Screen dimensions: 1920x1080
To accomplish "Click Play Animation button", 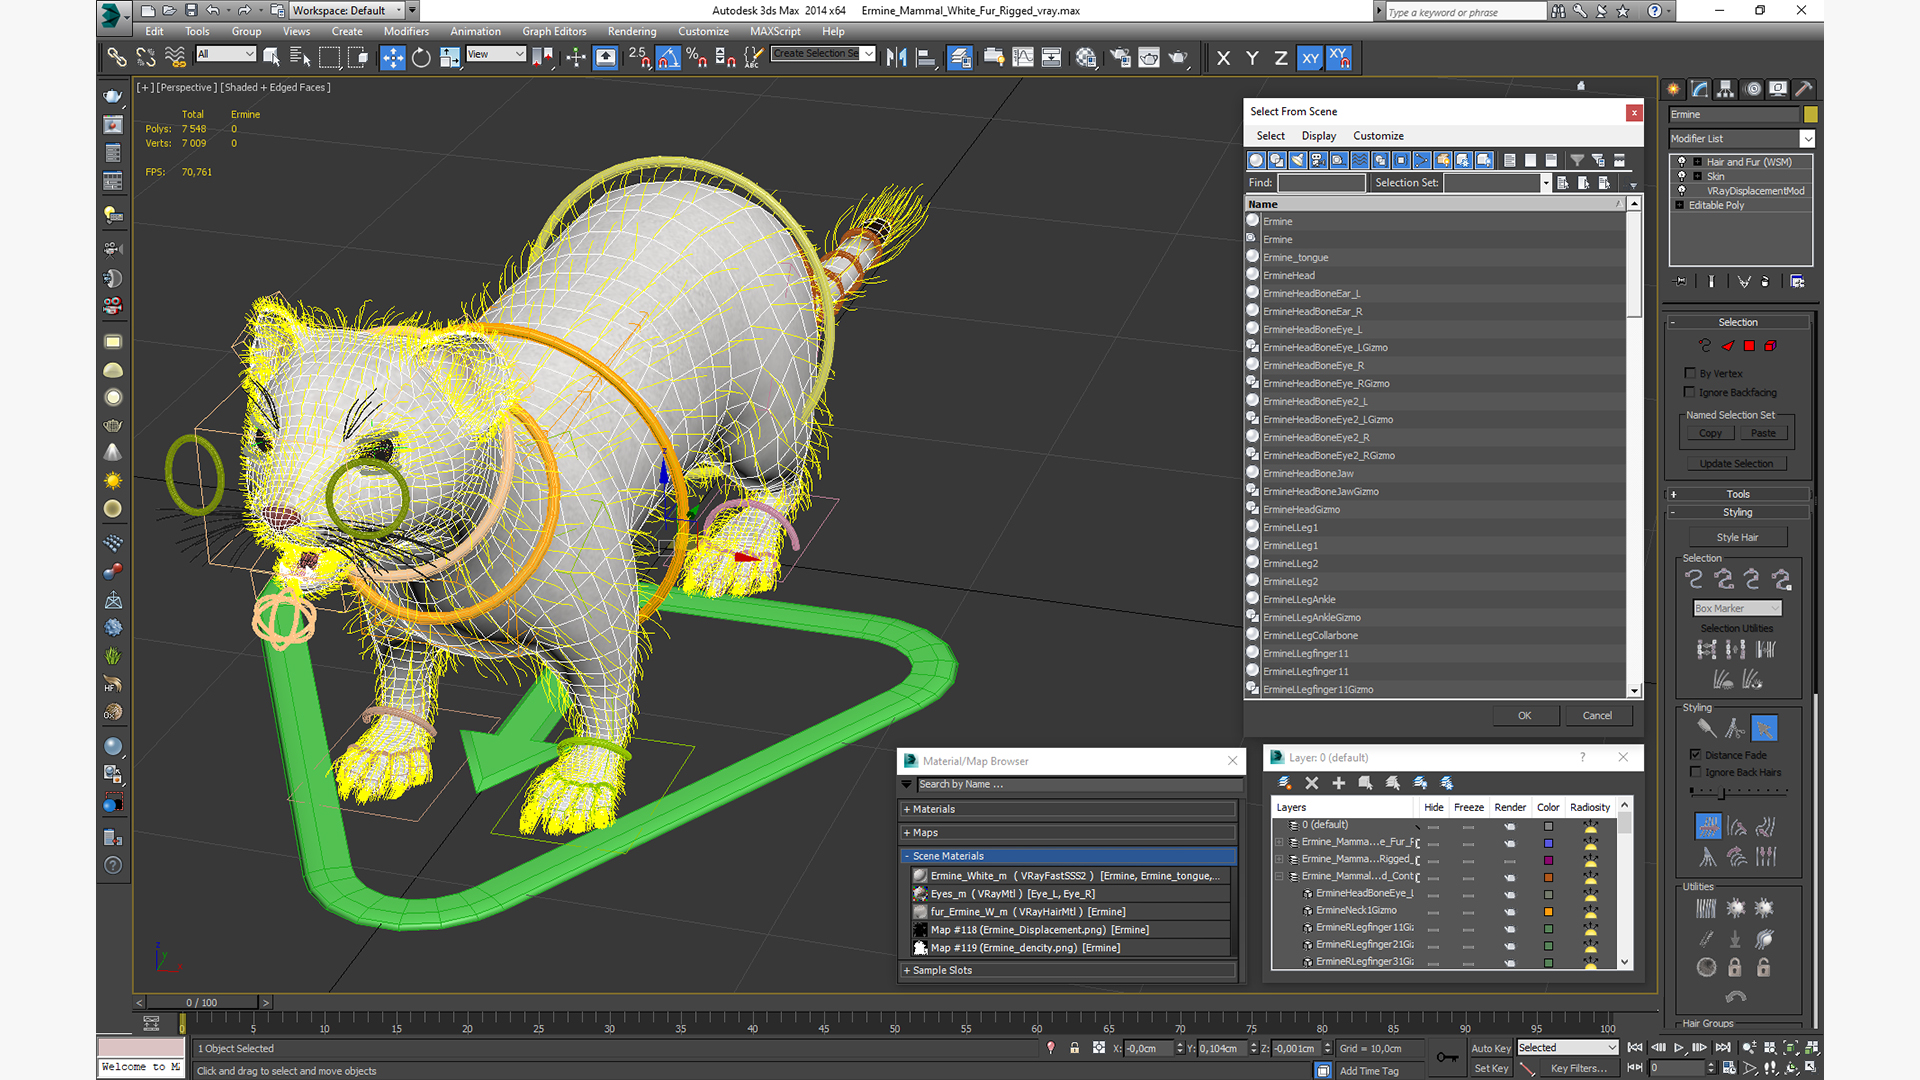I will click(1679, 1047).
